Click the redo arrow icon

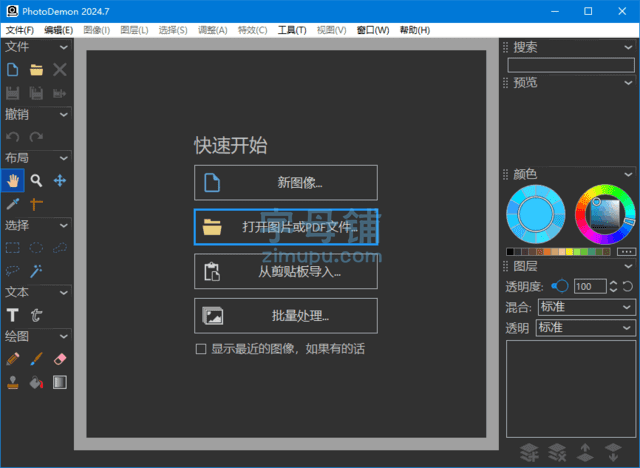[x=36, y=137]
